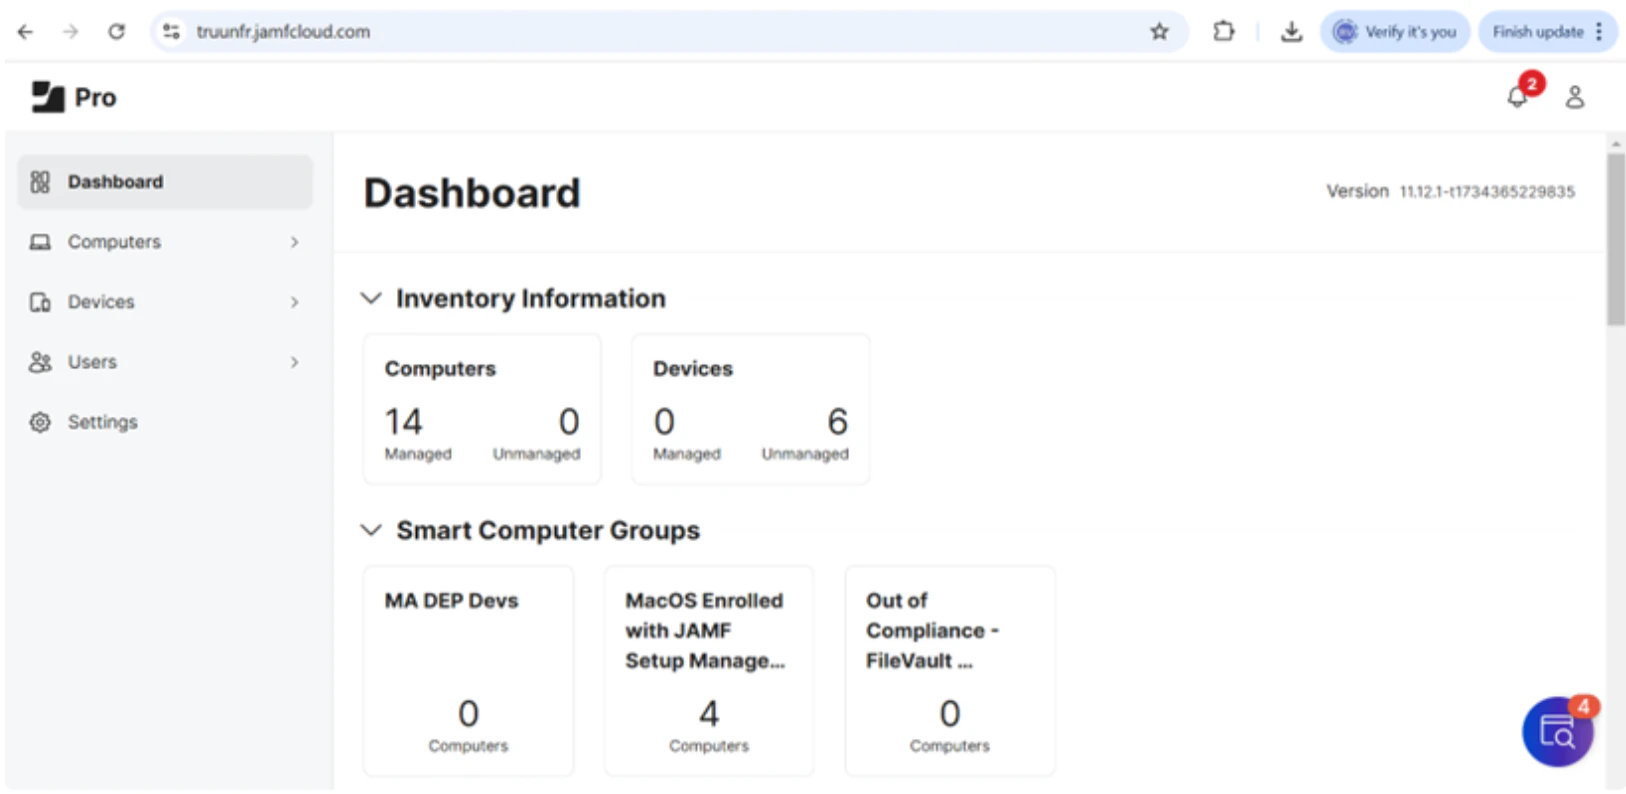Click the Devices card heading

(693, 368)
